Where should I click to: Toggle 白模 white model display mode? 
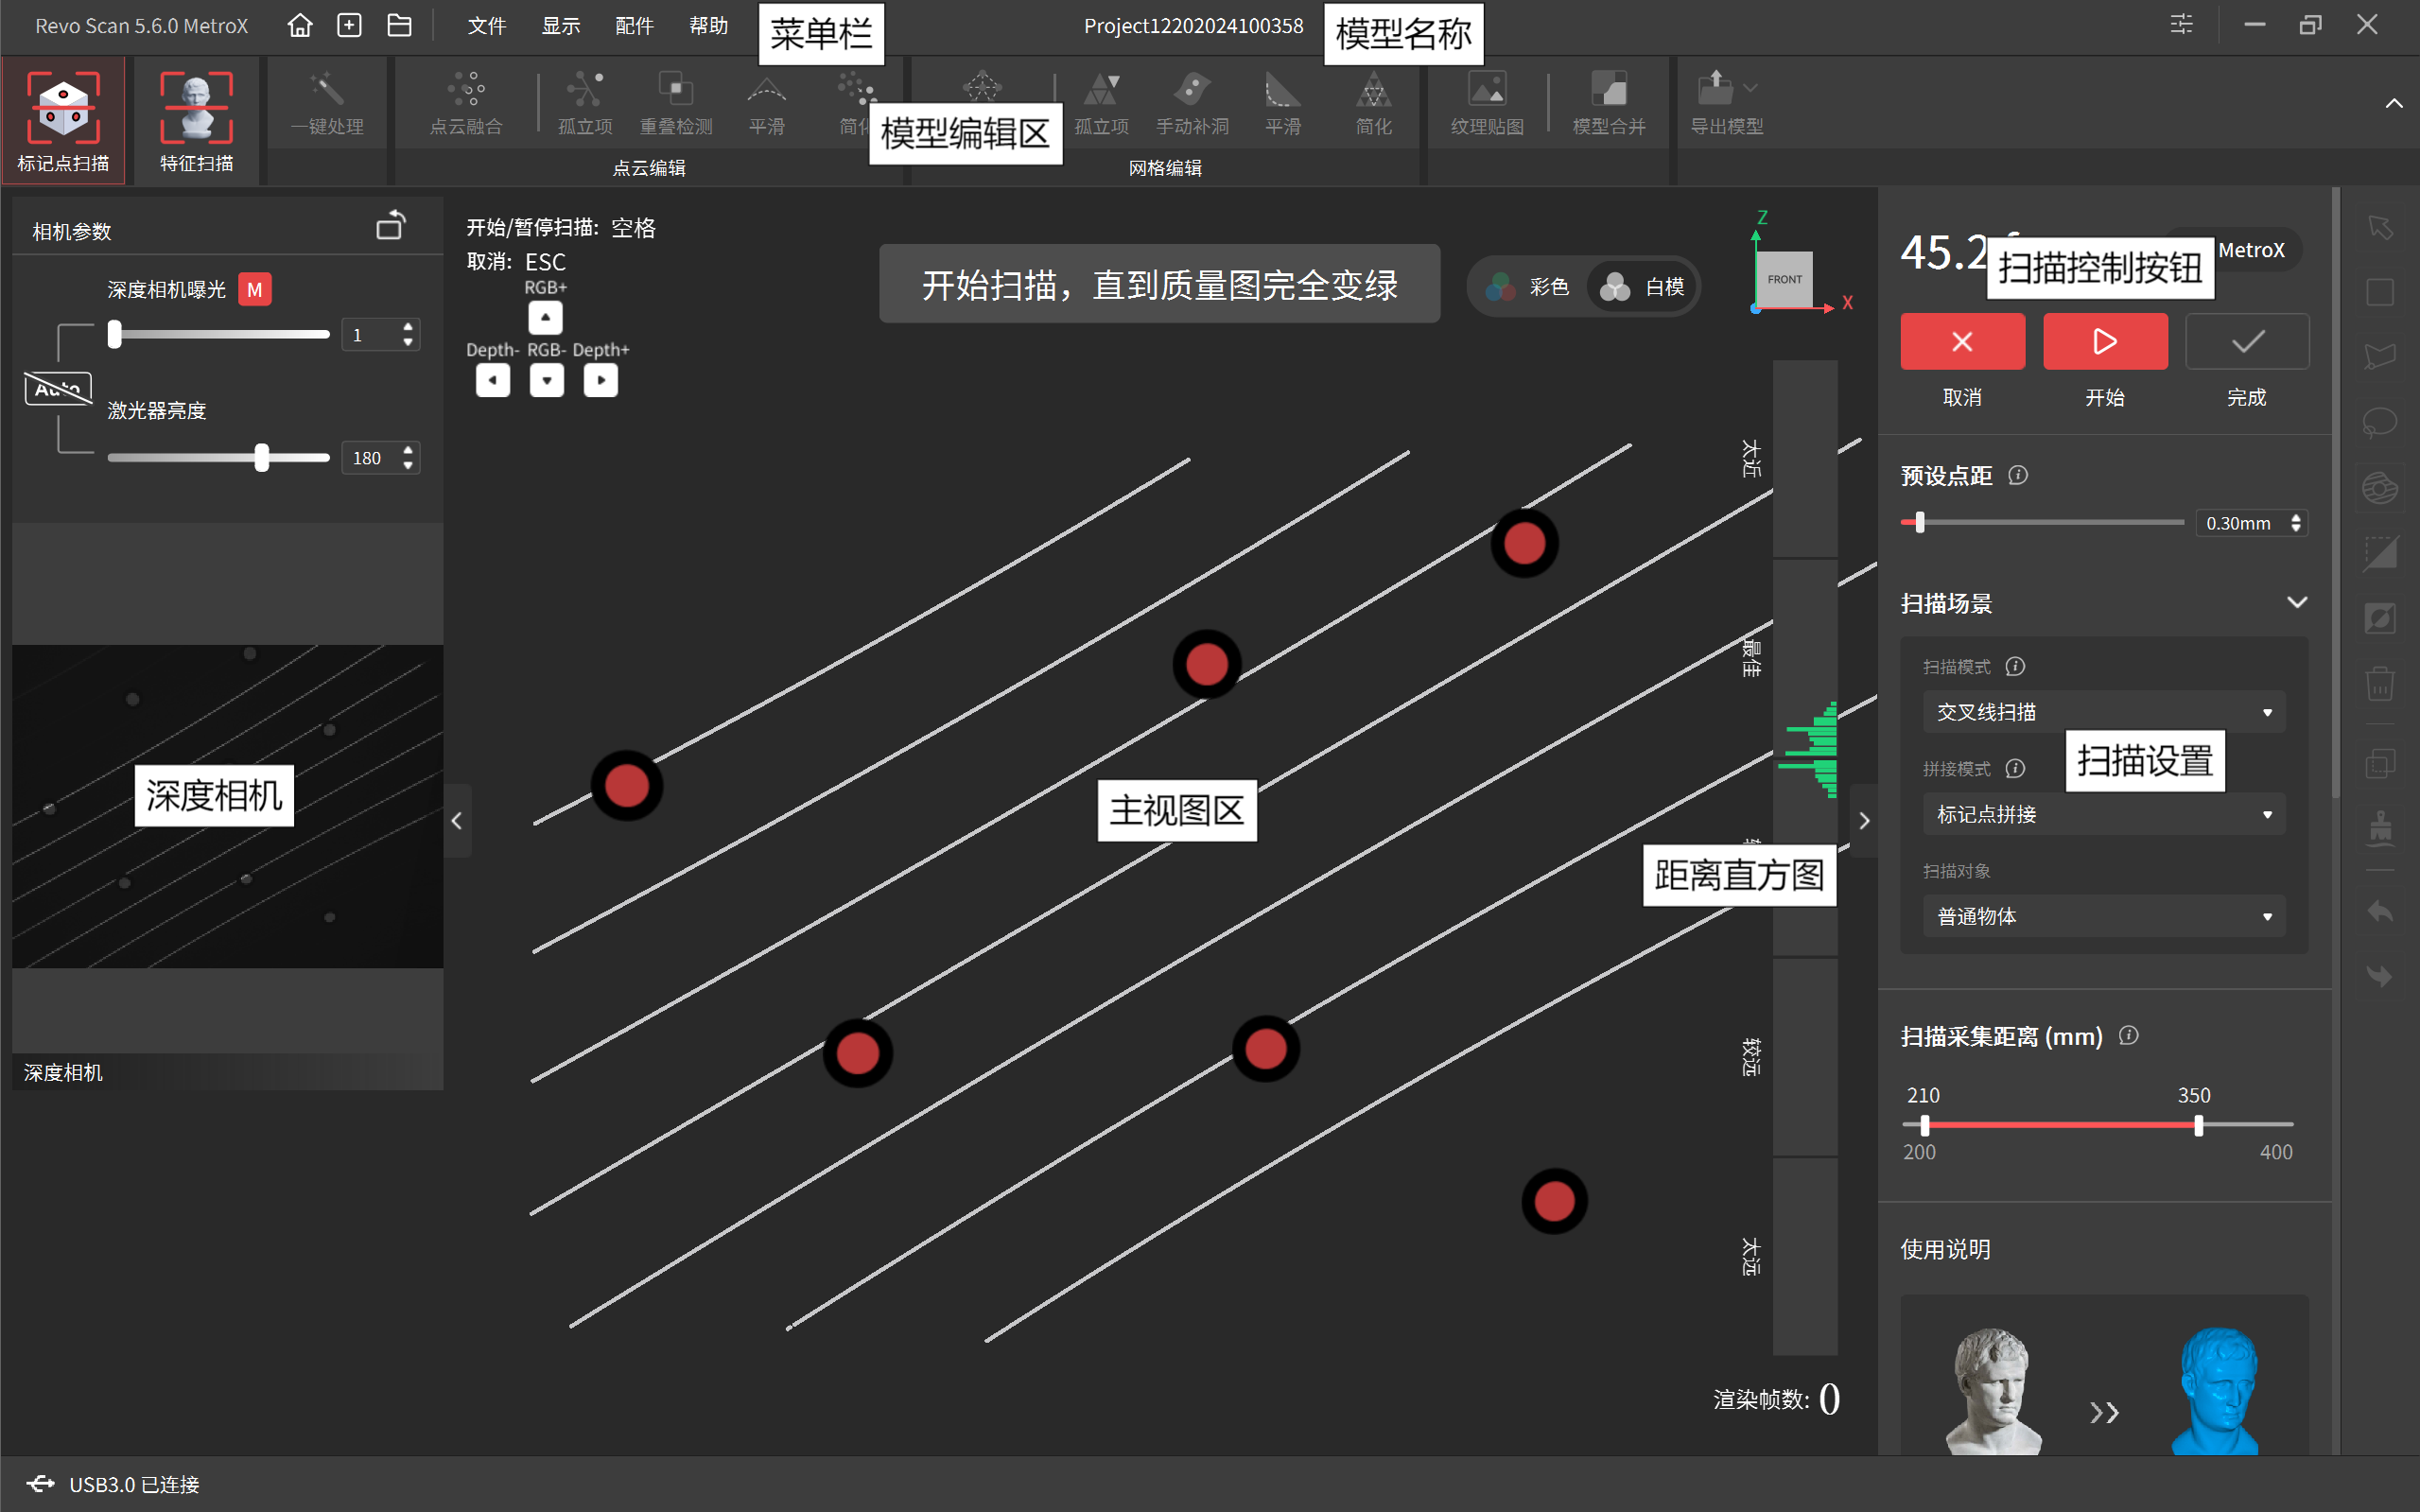1642,287
